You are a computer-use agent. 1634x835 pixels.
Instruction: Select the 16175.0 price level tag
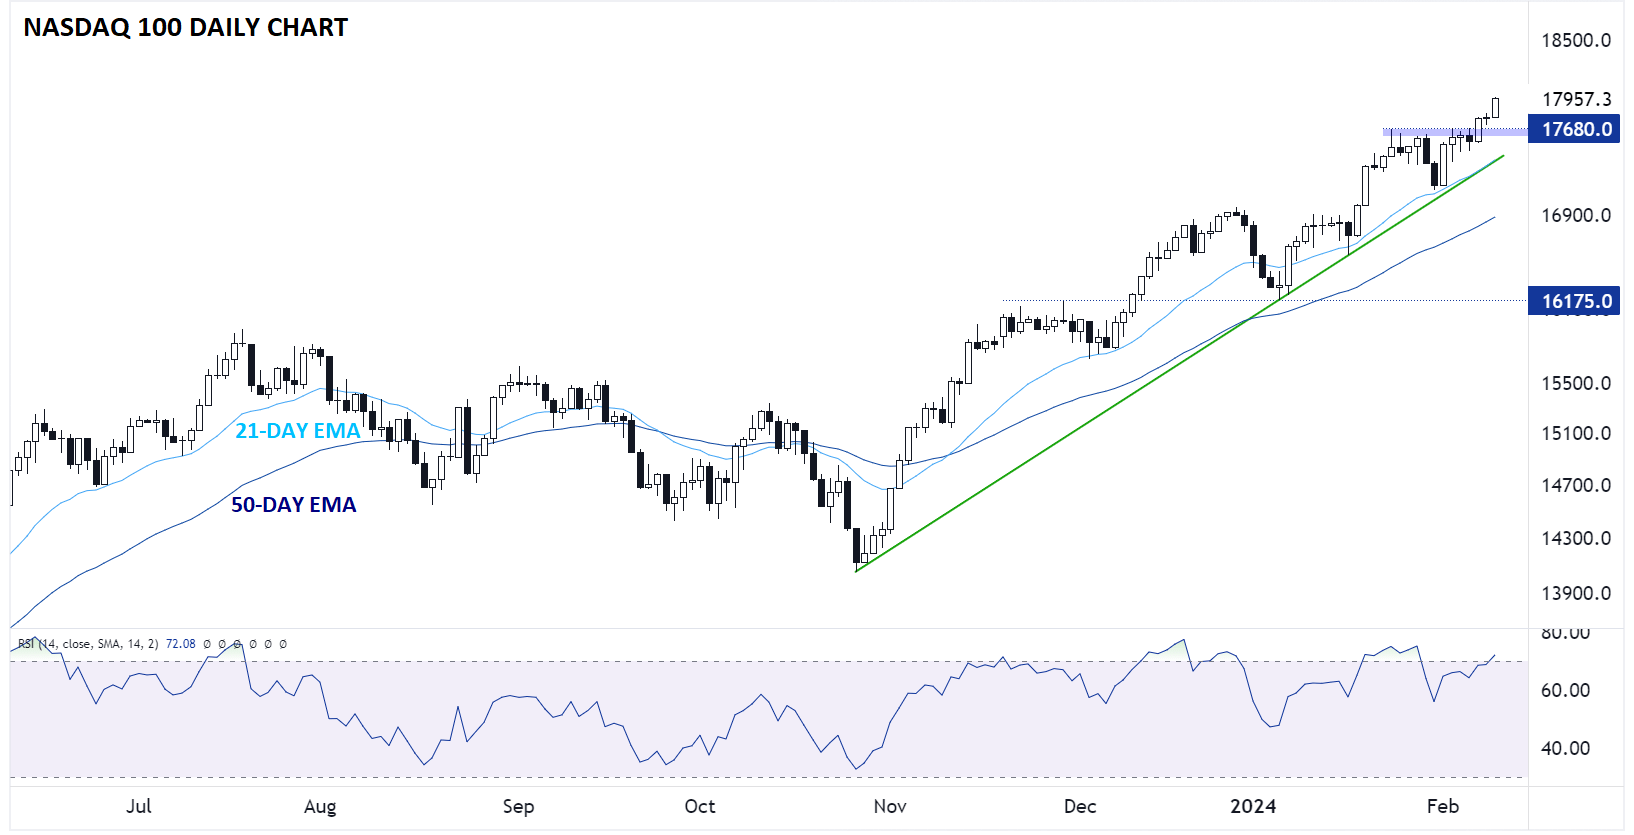click(1574, 301)
